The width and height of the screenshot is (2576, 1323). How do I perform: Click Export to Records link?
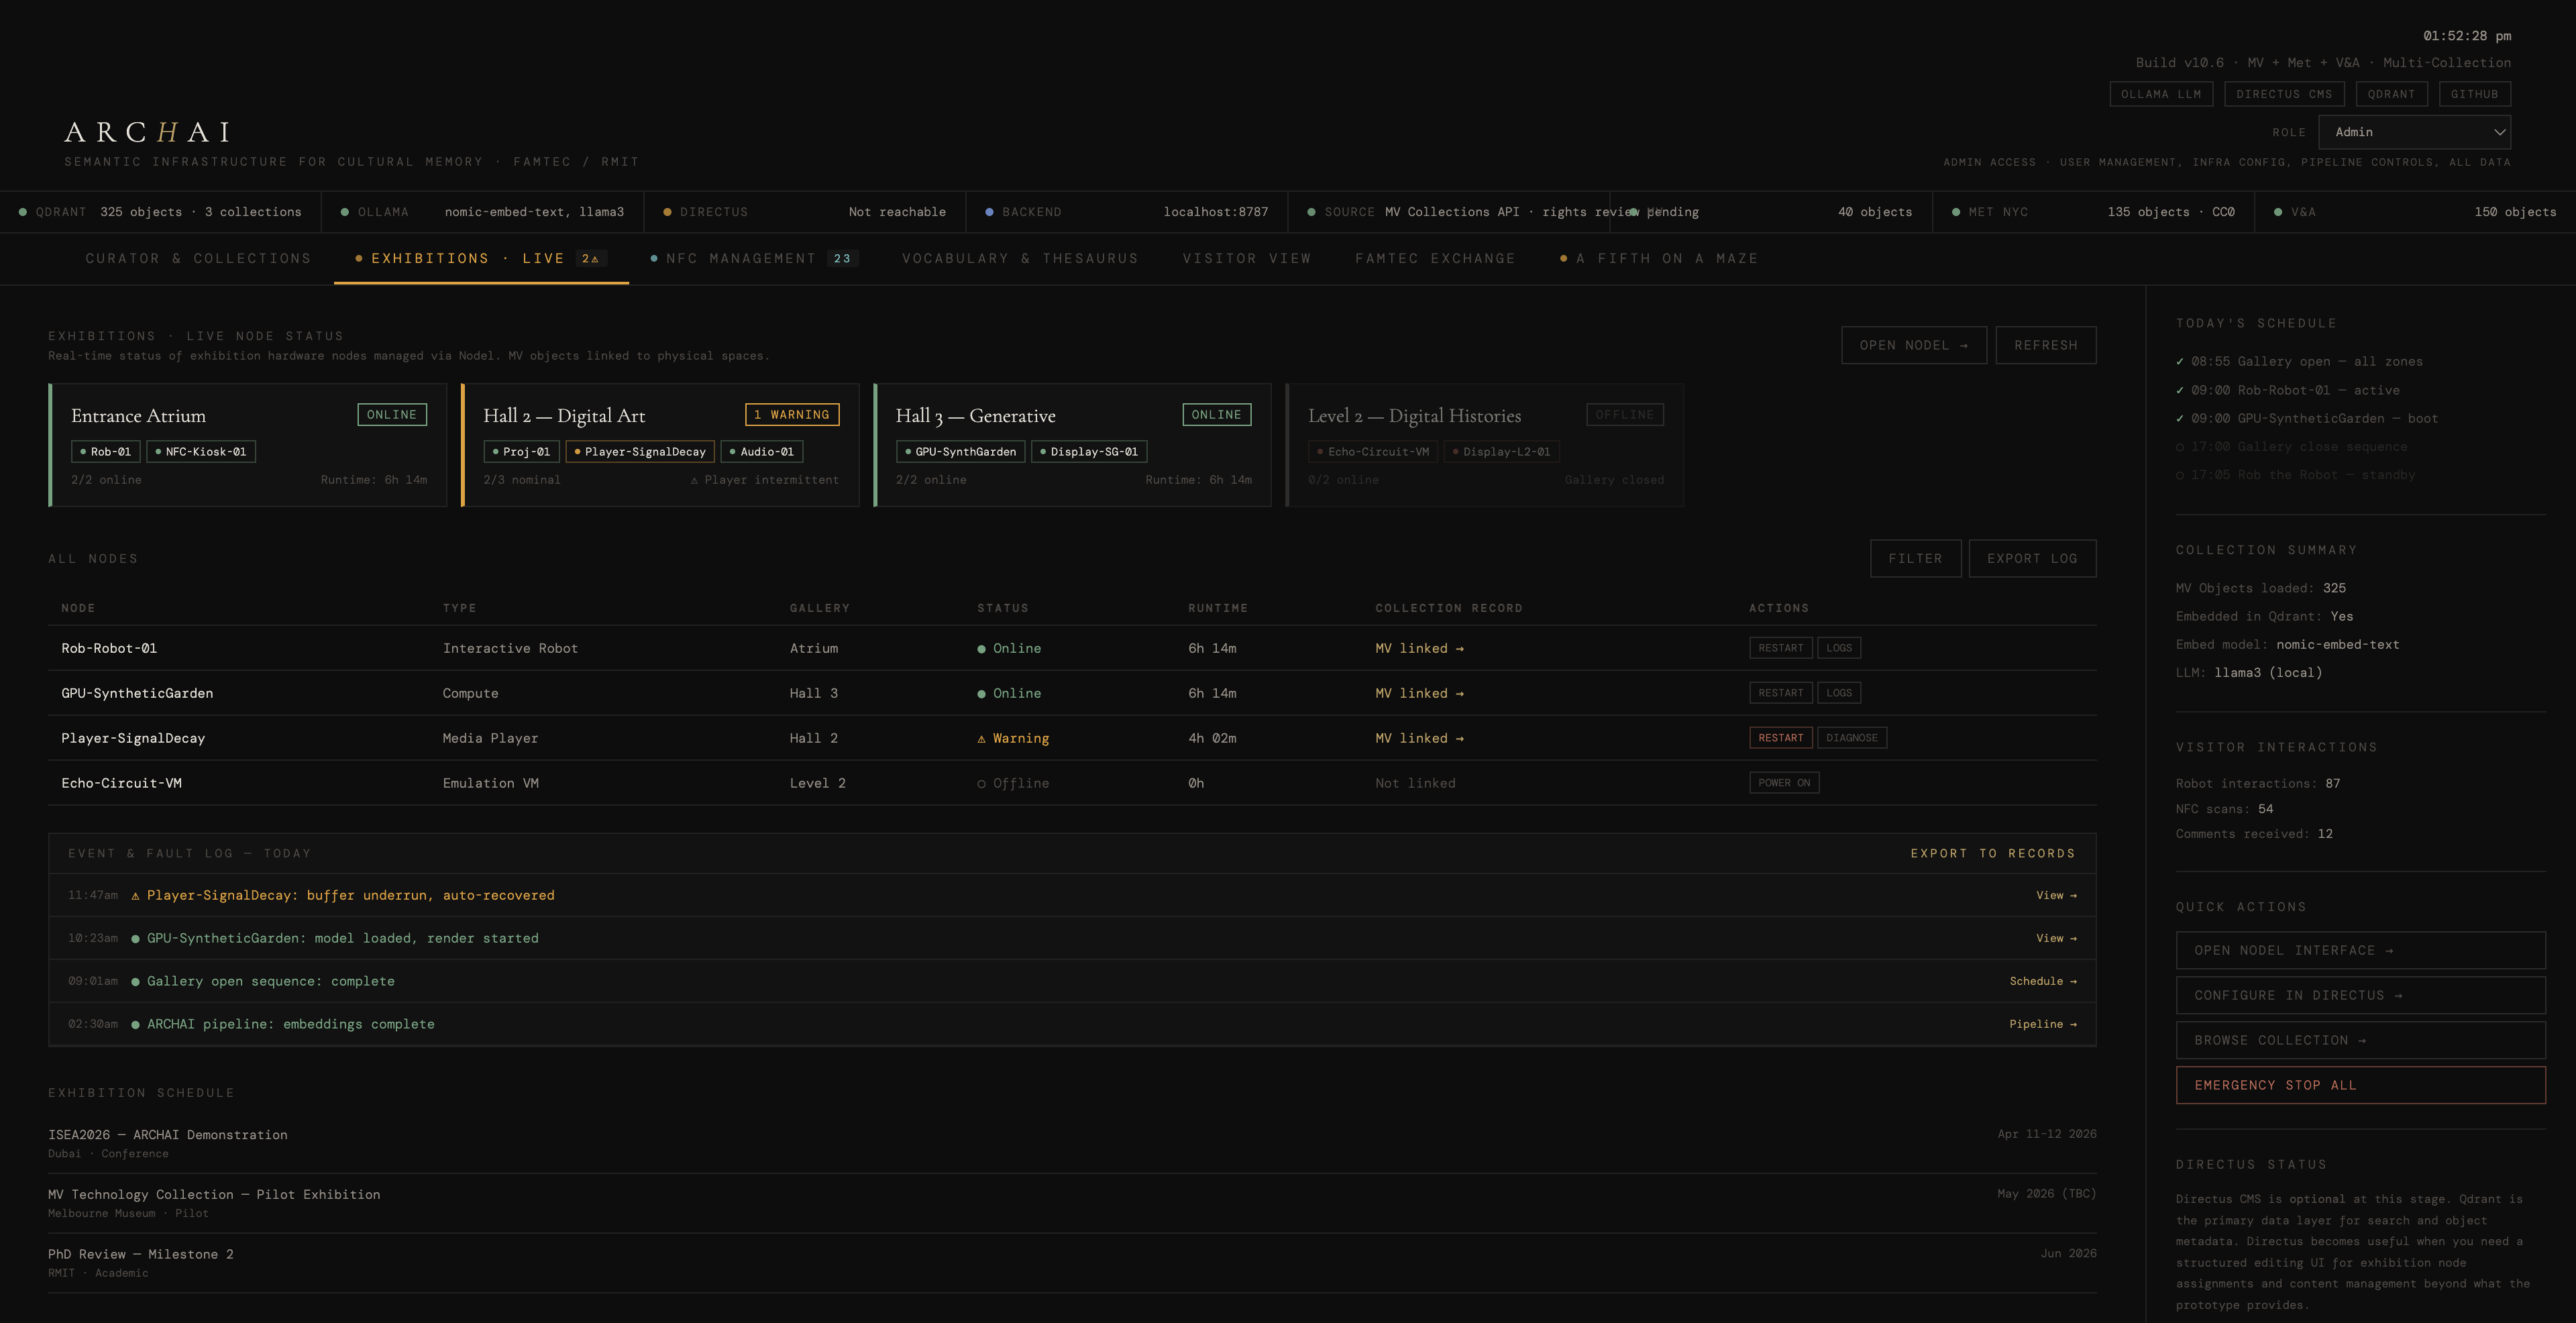(1992, 854)
